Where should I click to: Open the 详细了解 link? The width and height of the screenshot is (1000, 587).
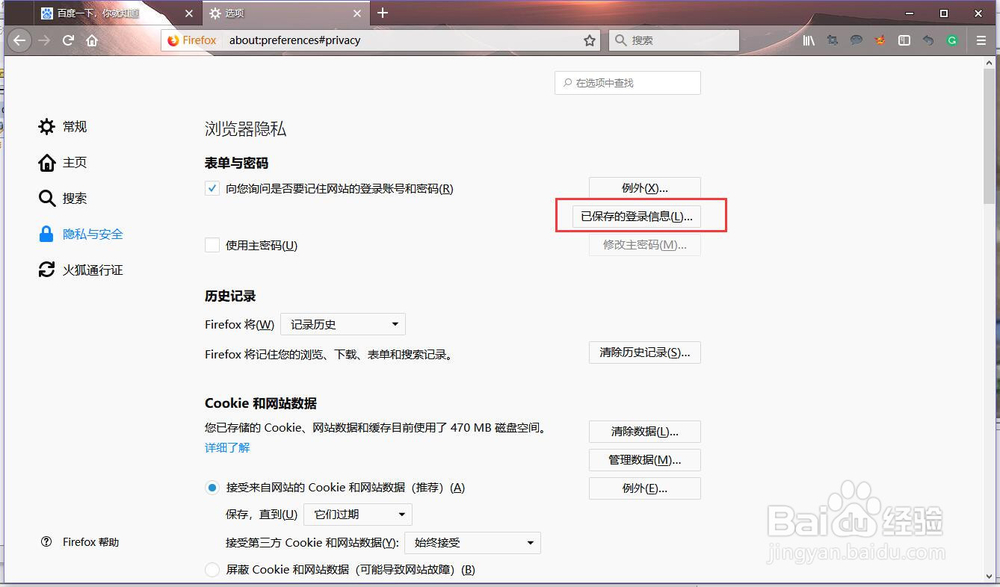click(x=227, y=447)
